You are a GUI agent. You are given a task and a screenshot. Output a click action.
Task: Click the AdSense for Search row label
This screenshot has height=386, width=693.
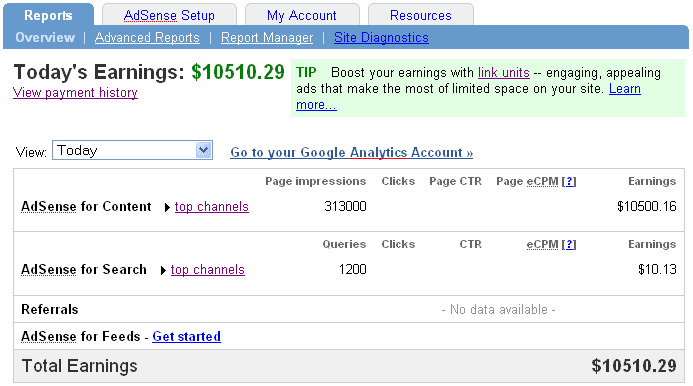pyautogui.click(x=84, y=269)
